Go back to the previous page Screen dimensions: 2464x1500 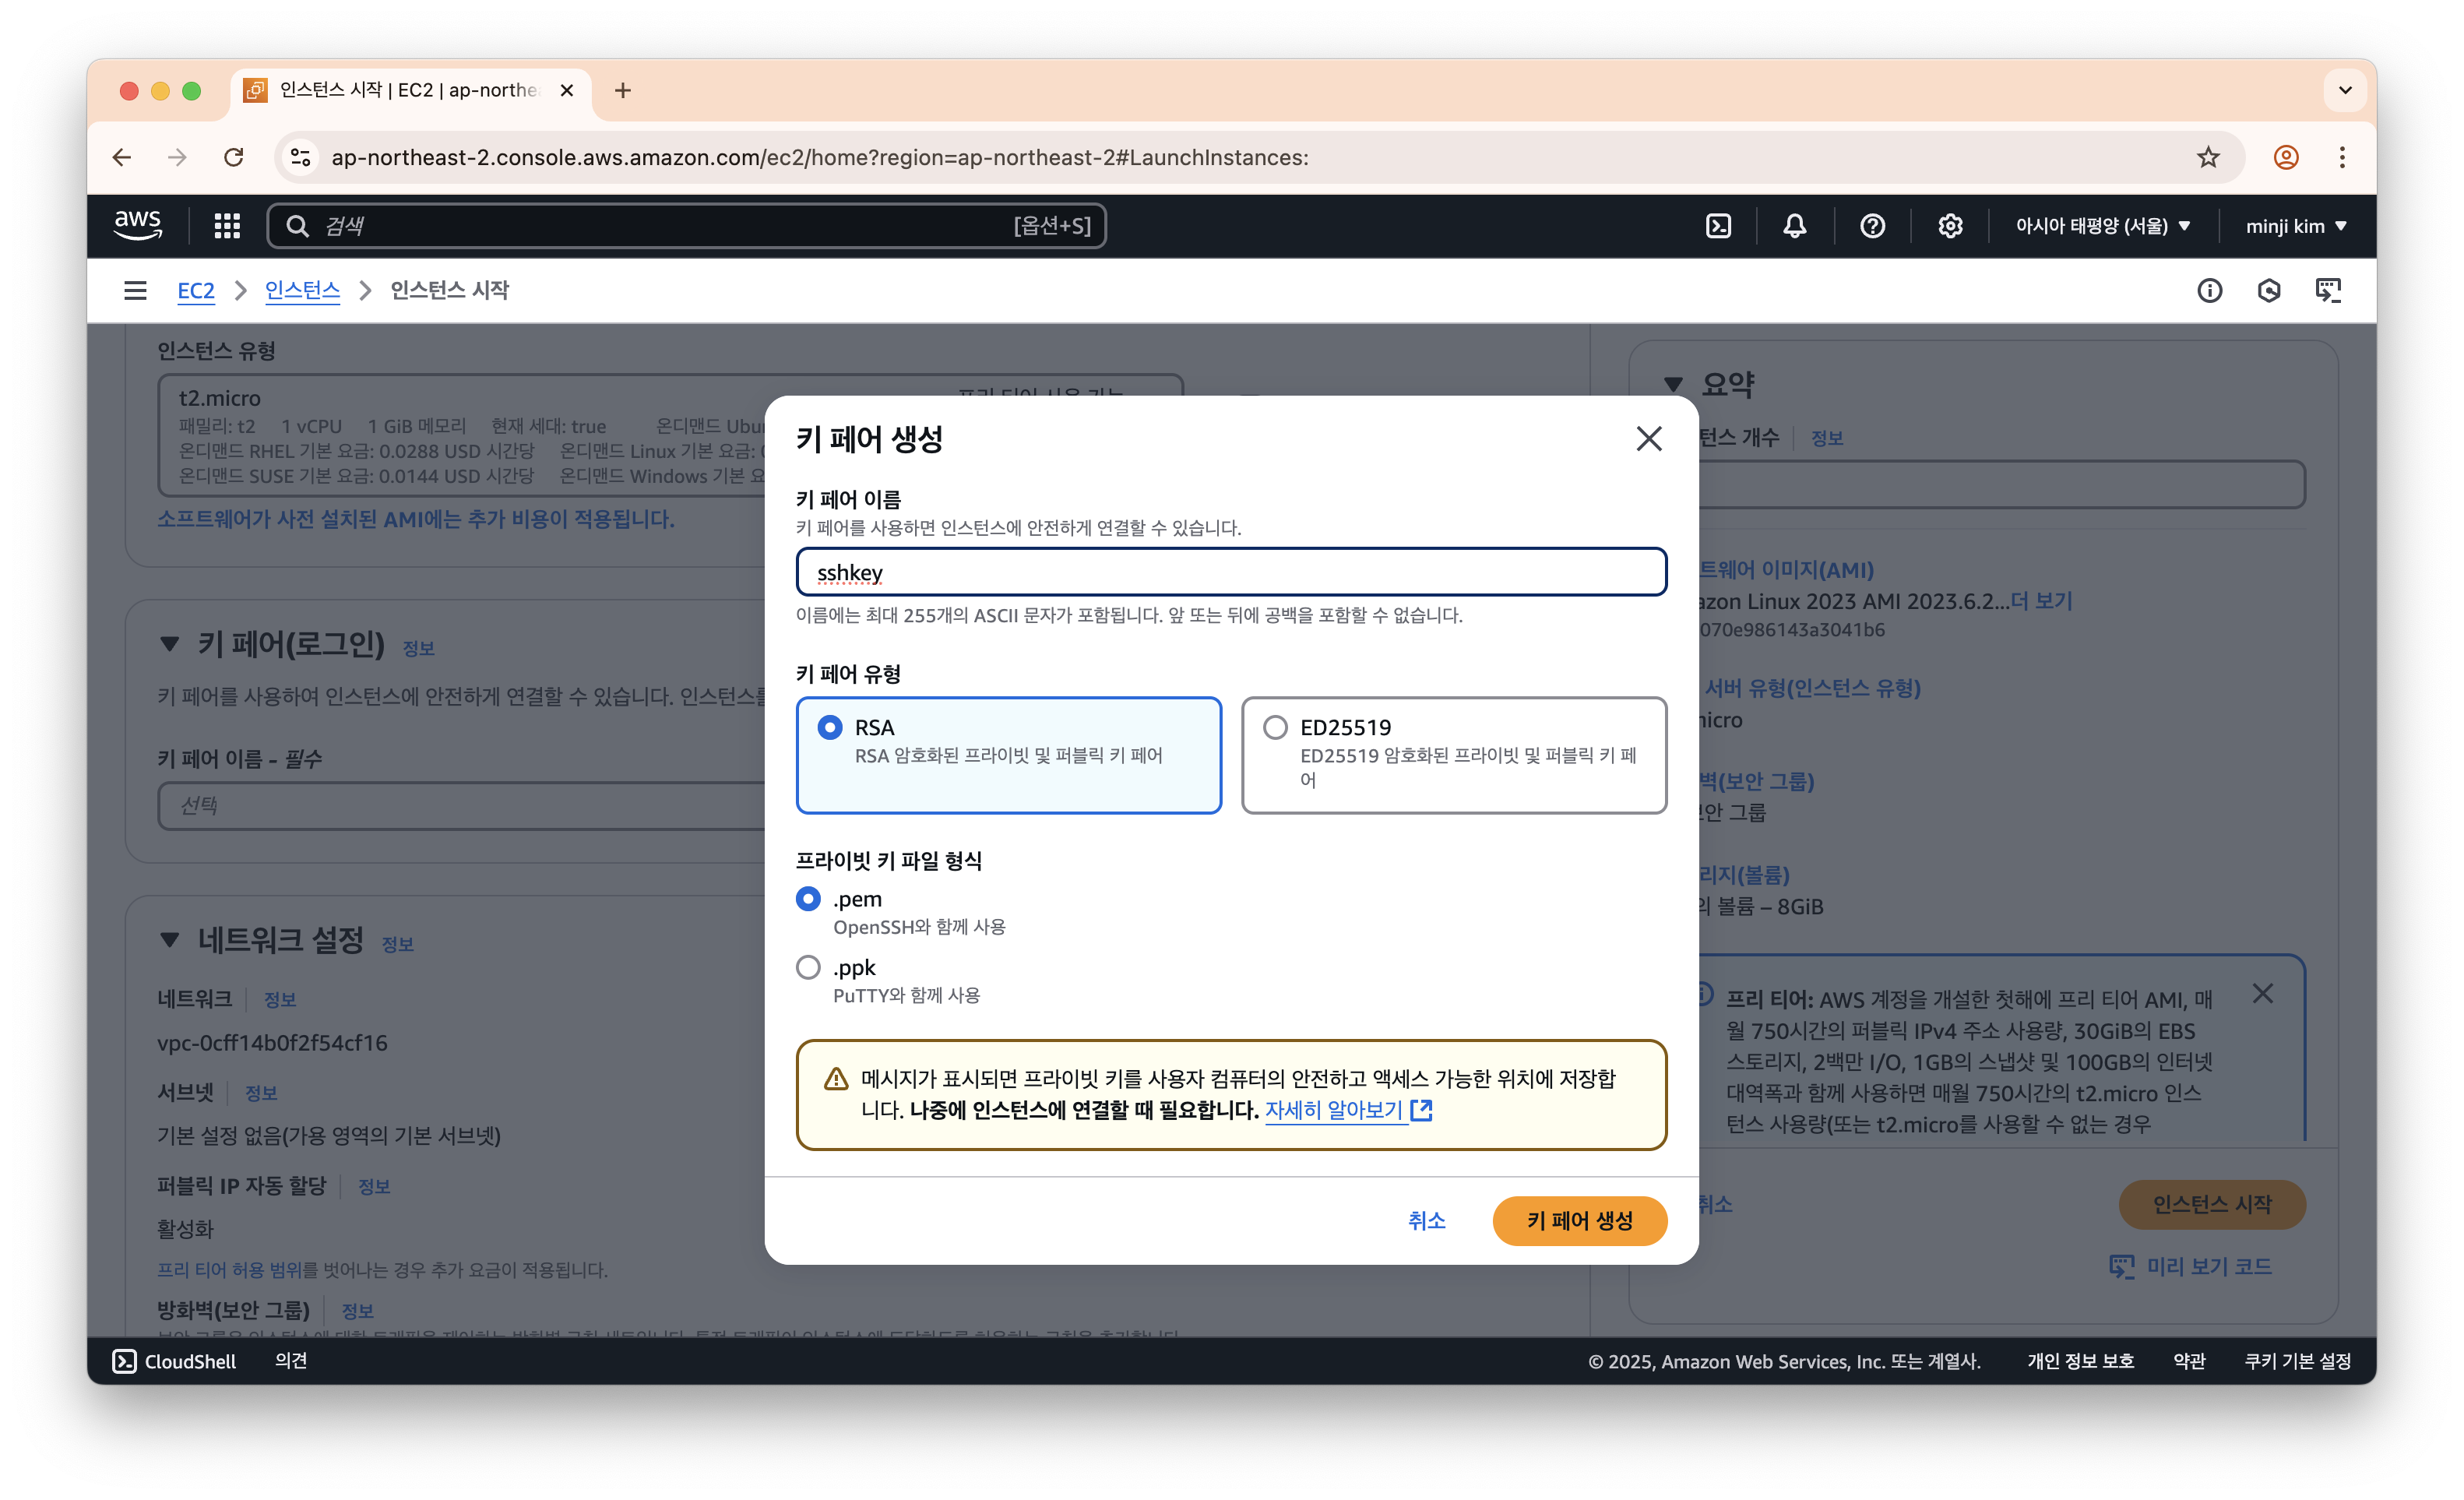coord(122,157)
